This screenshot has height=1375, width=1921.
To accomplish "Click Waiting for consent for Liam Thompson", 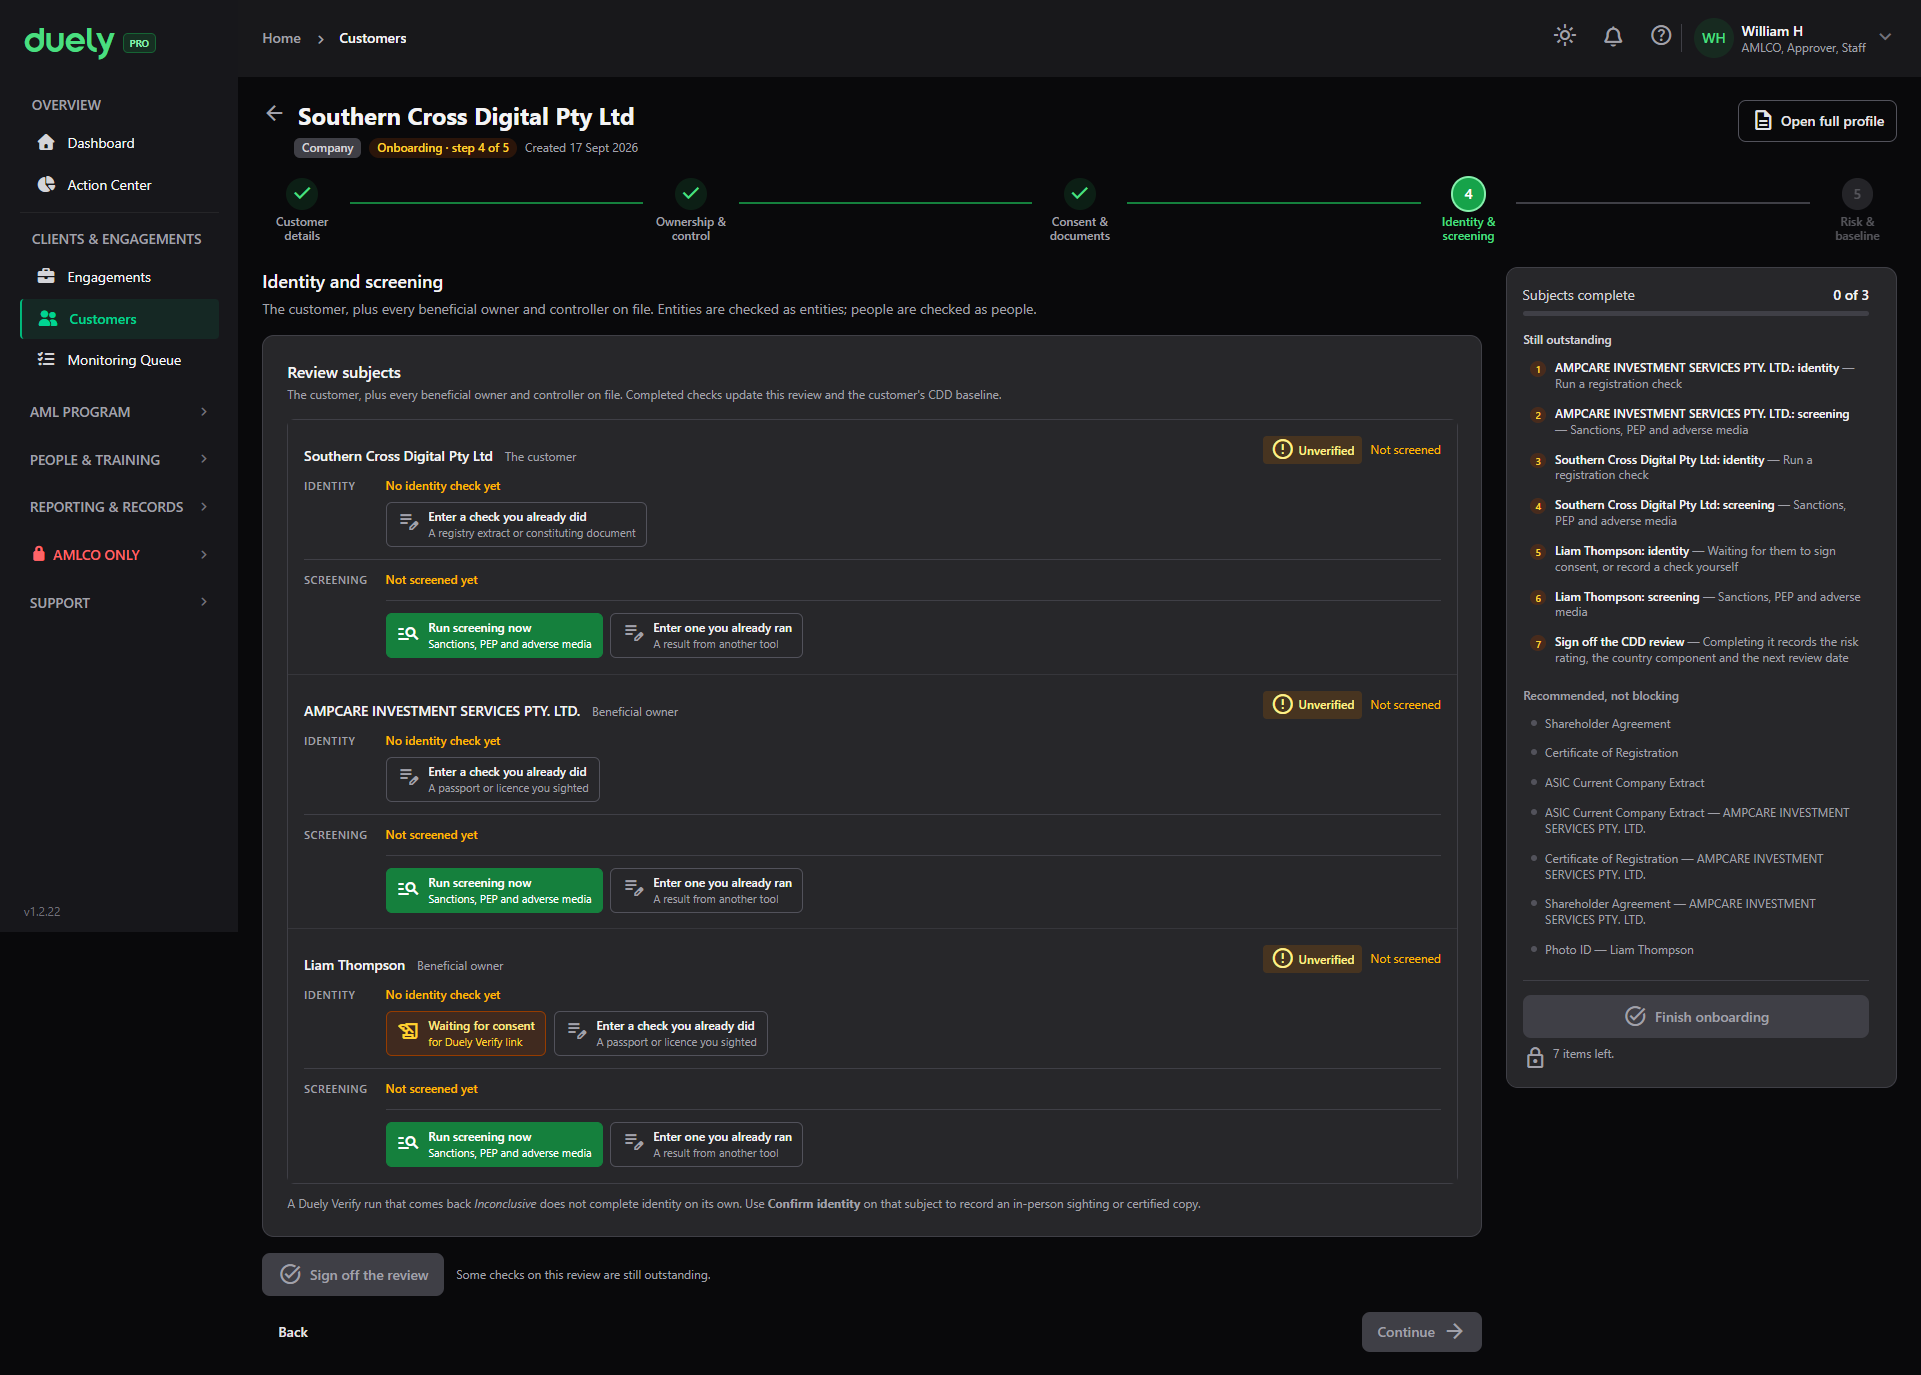I will (x=466, y=1034).
